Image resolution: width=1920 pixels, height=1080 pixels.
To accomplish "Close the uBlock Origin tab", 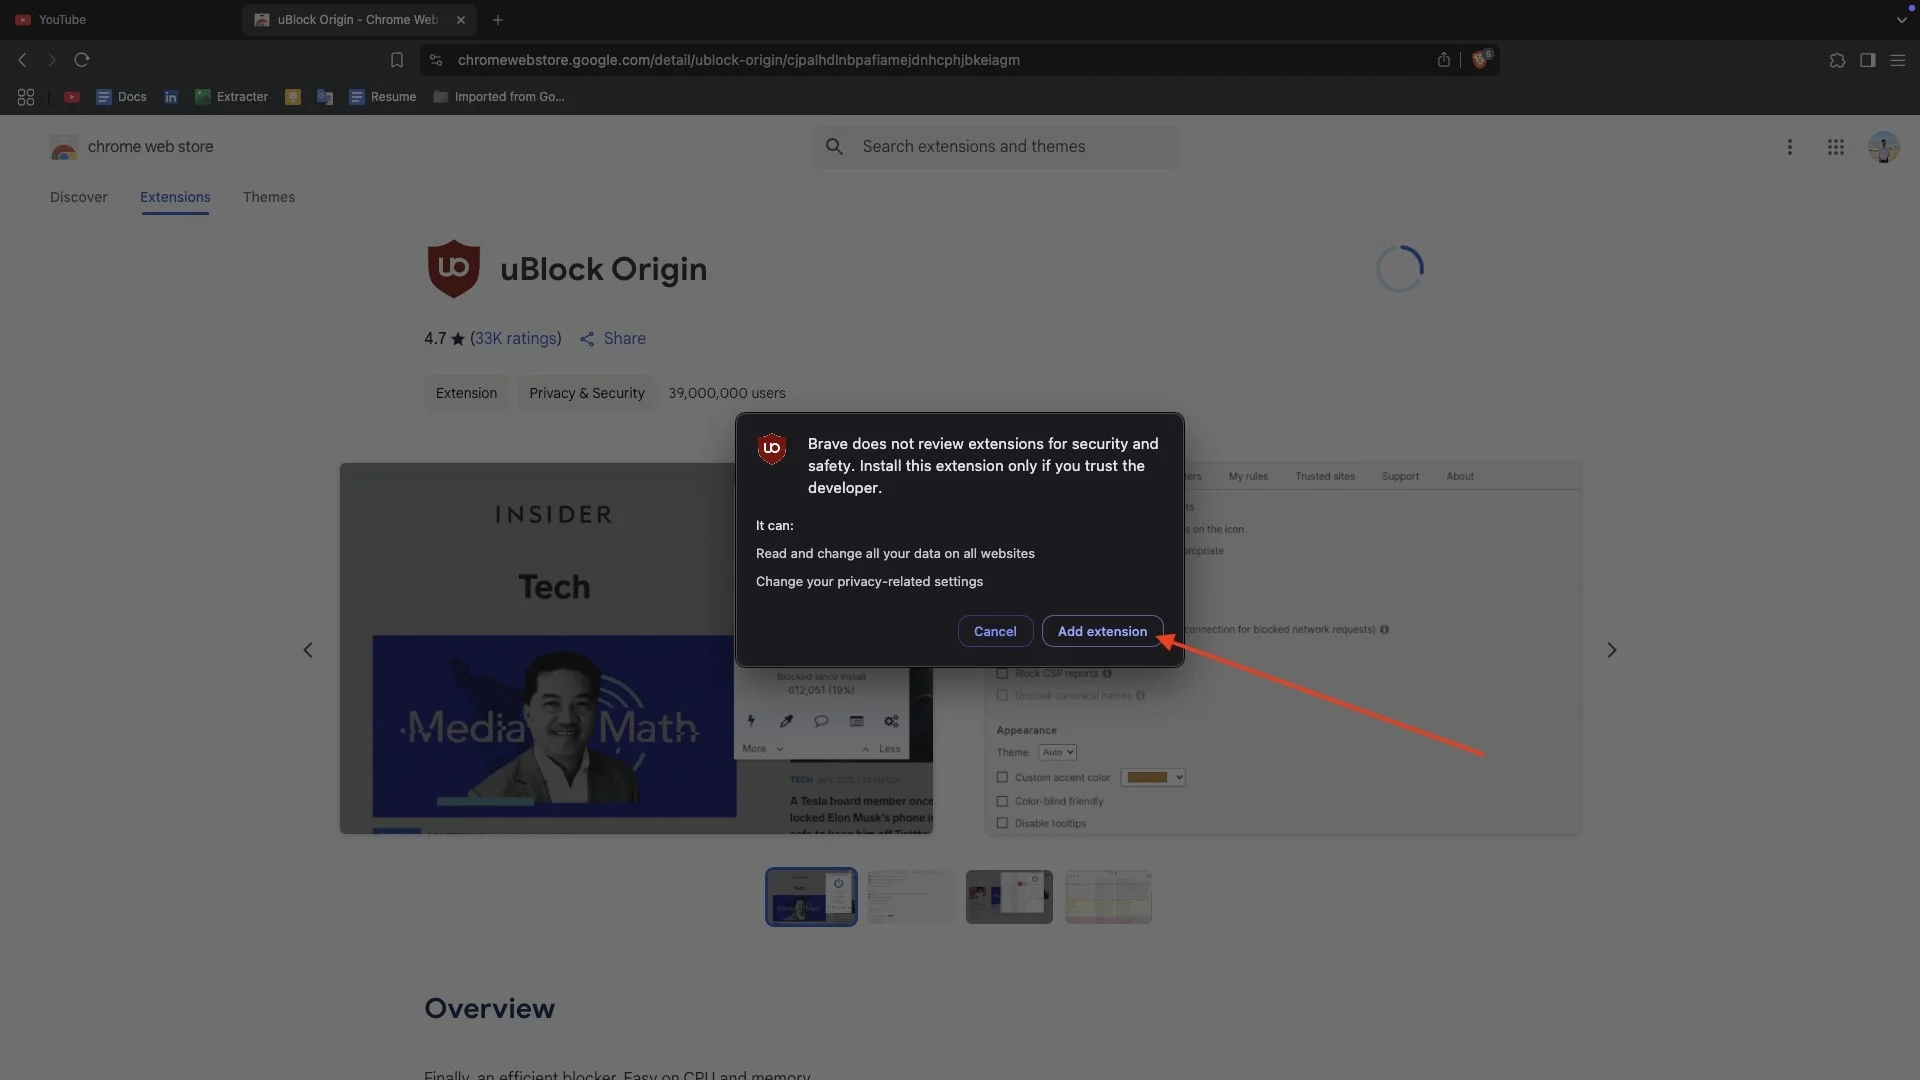I will point(461,20).
